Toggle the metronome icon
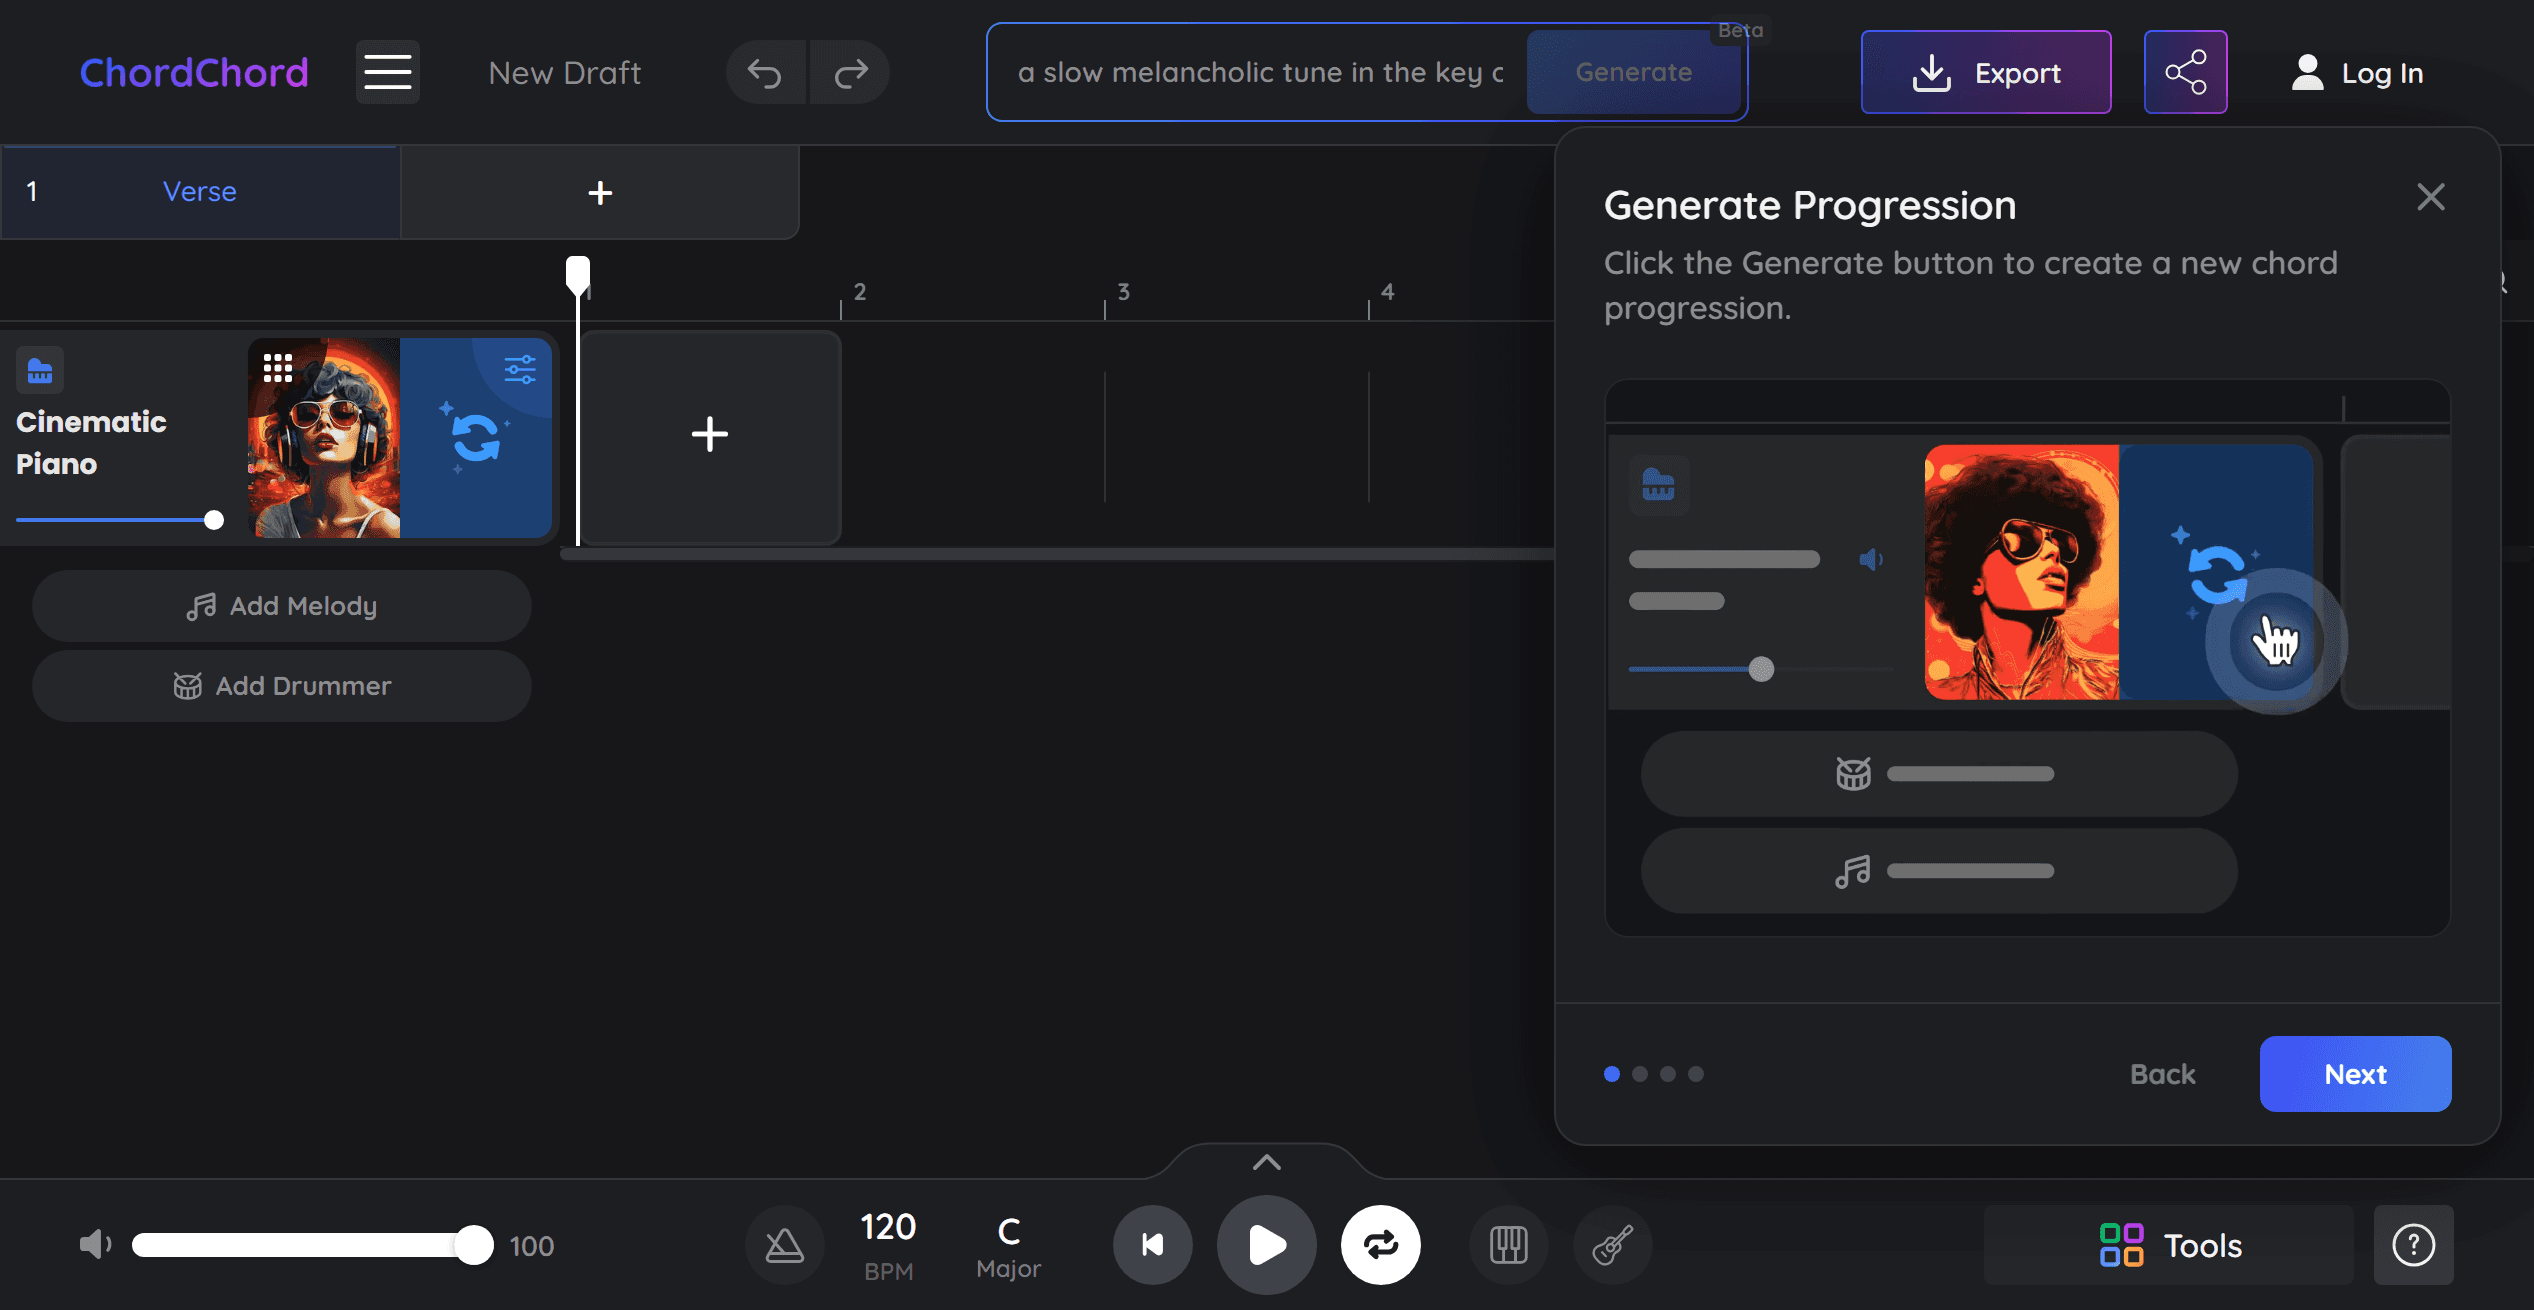Screen dimensions: 2534x1310 (x=785, y=1245)
